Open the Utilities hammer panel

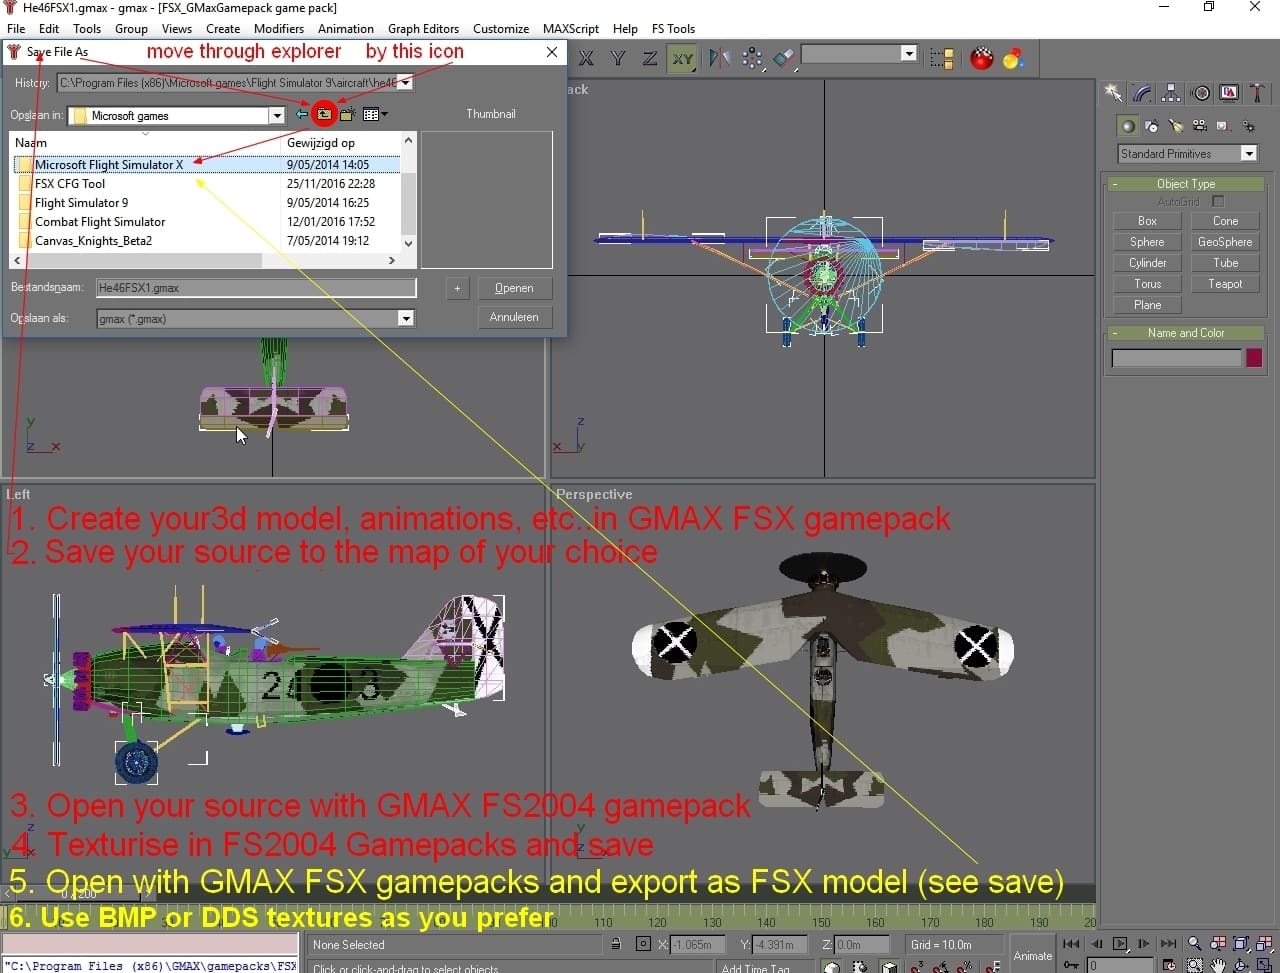click(1257, 93)
